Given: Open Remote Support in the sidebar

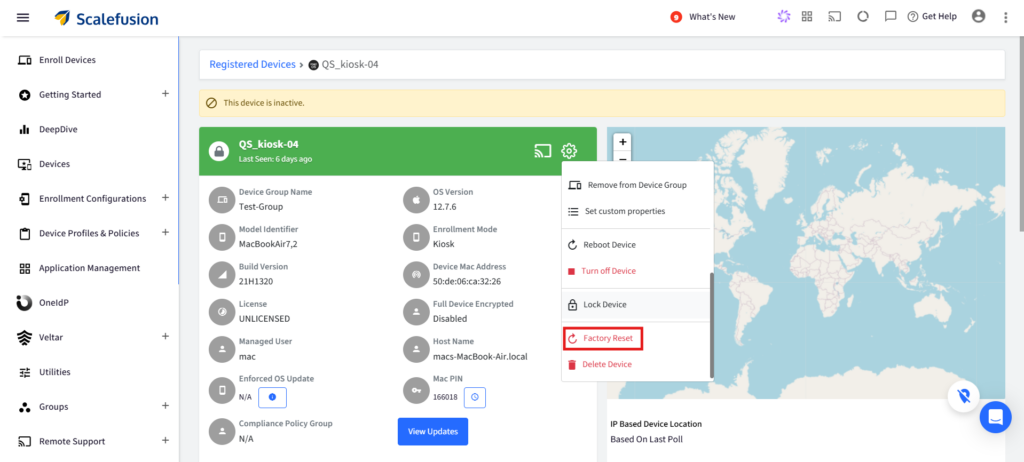Looking at the screenshot, I should point(72,441).
